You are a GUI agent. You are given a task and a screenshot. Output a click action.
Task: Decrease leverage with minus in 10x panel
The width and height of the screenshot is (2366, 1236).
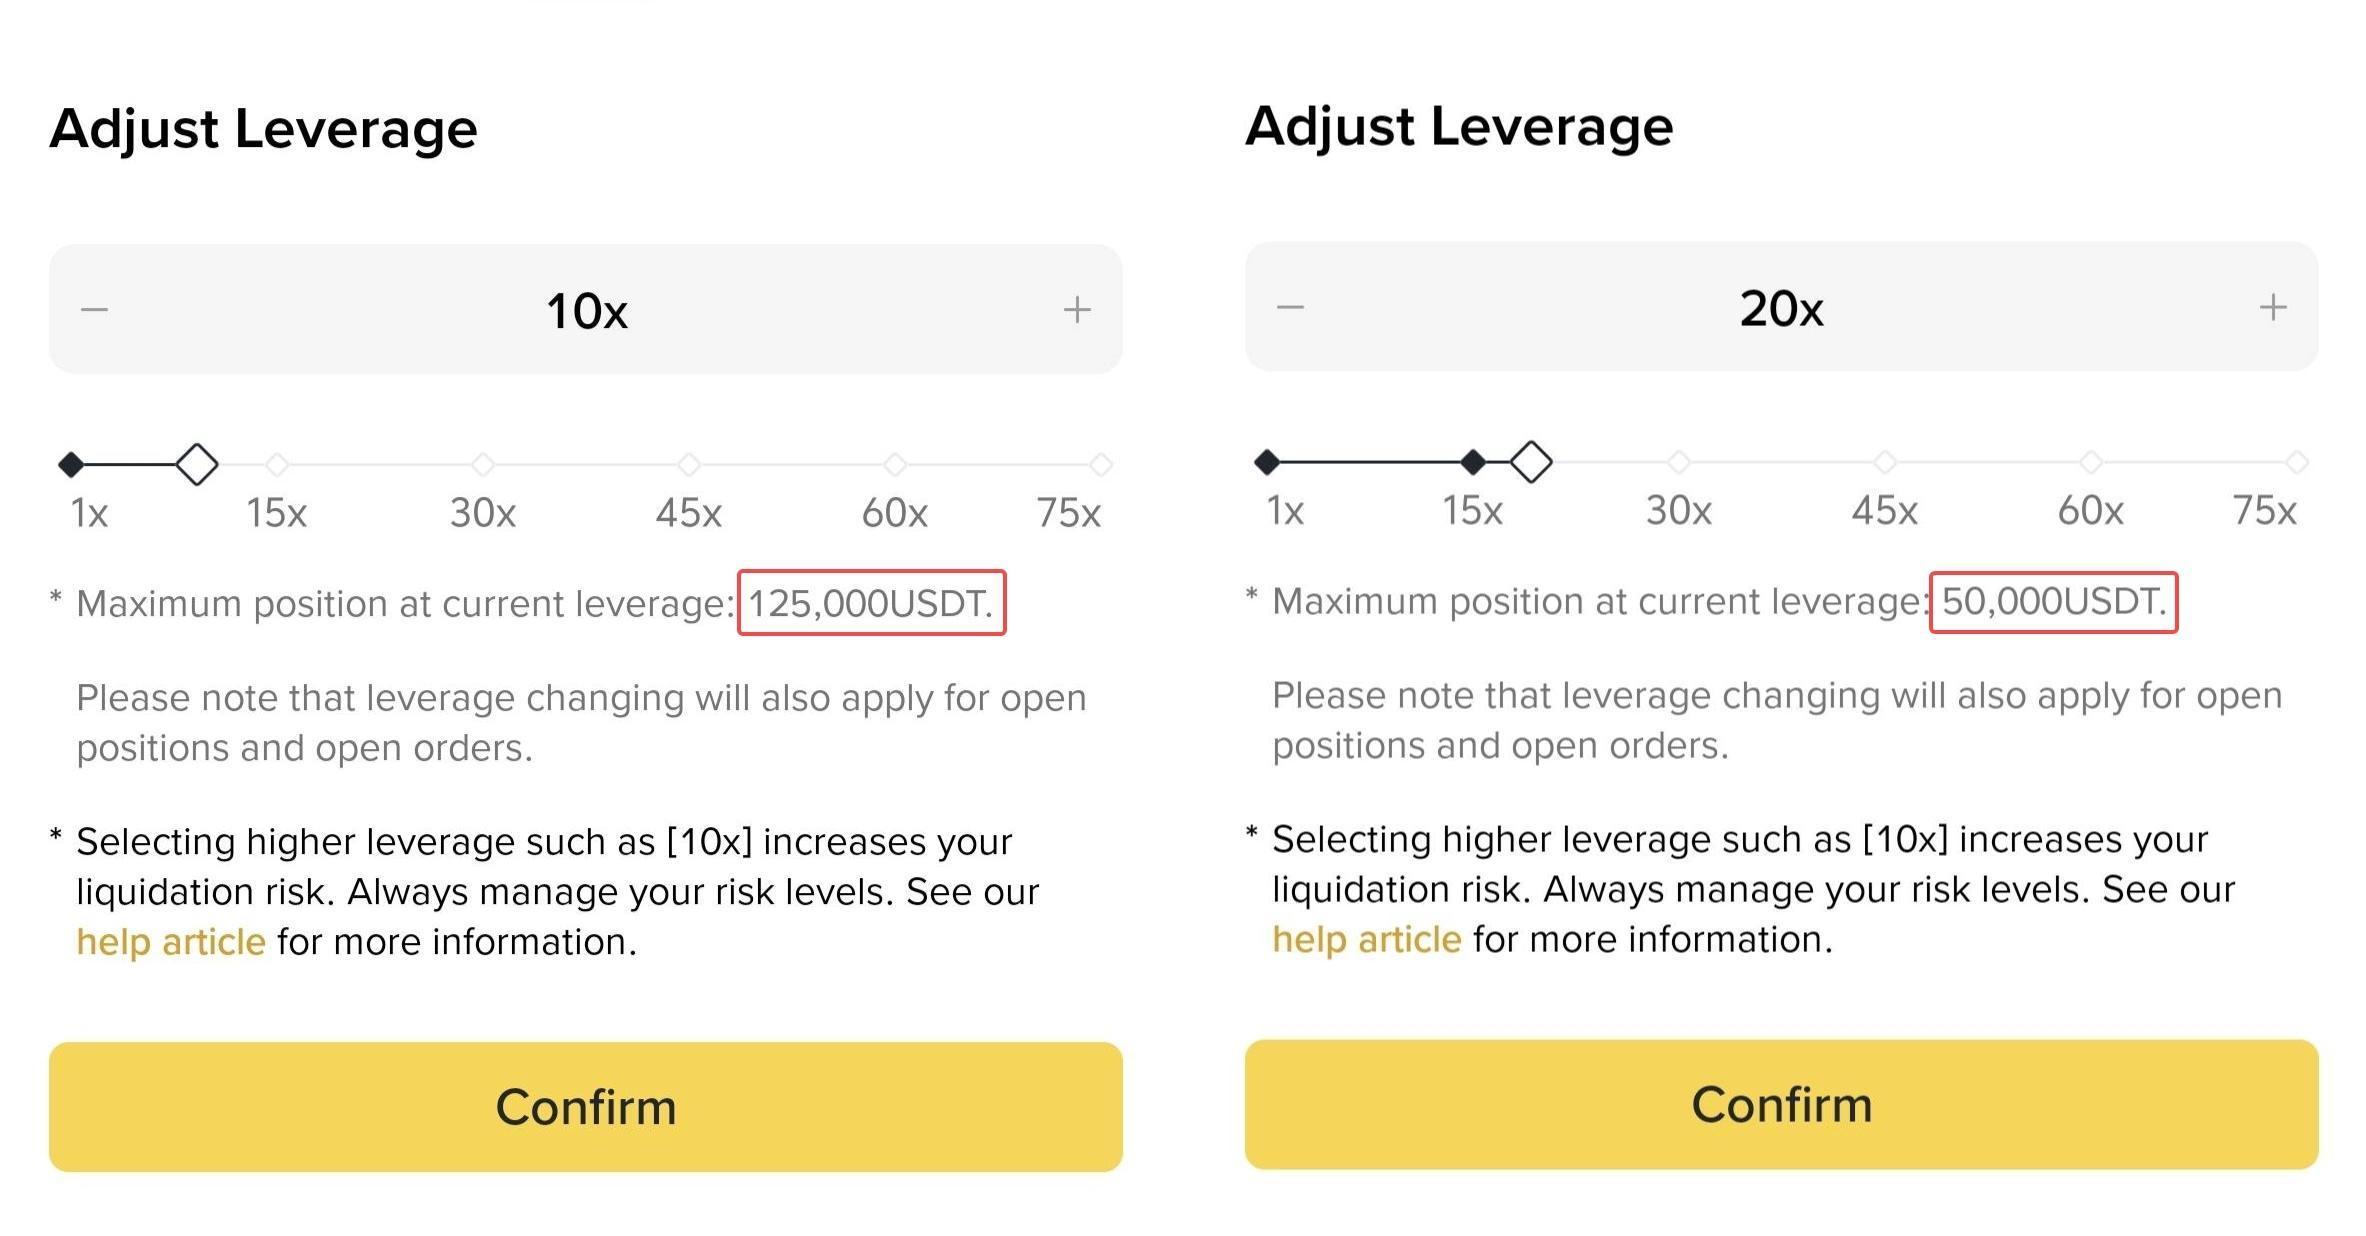click(x=94, y=310)
